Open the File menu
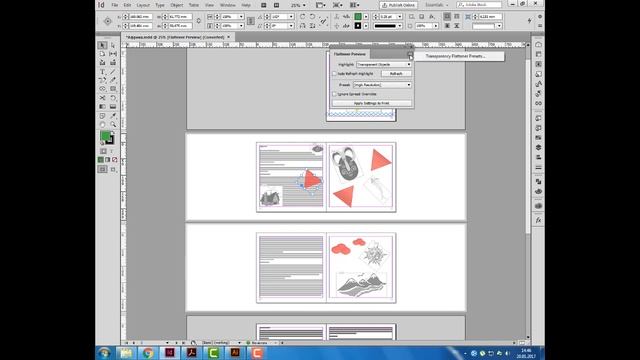The image size is (640, 360). [115, 5]
